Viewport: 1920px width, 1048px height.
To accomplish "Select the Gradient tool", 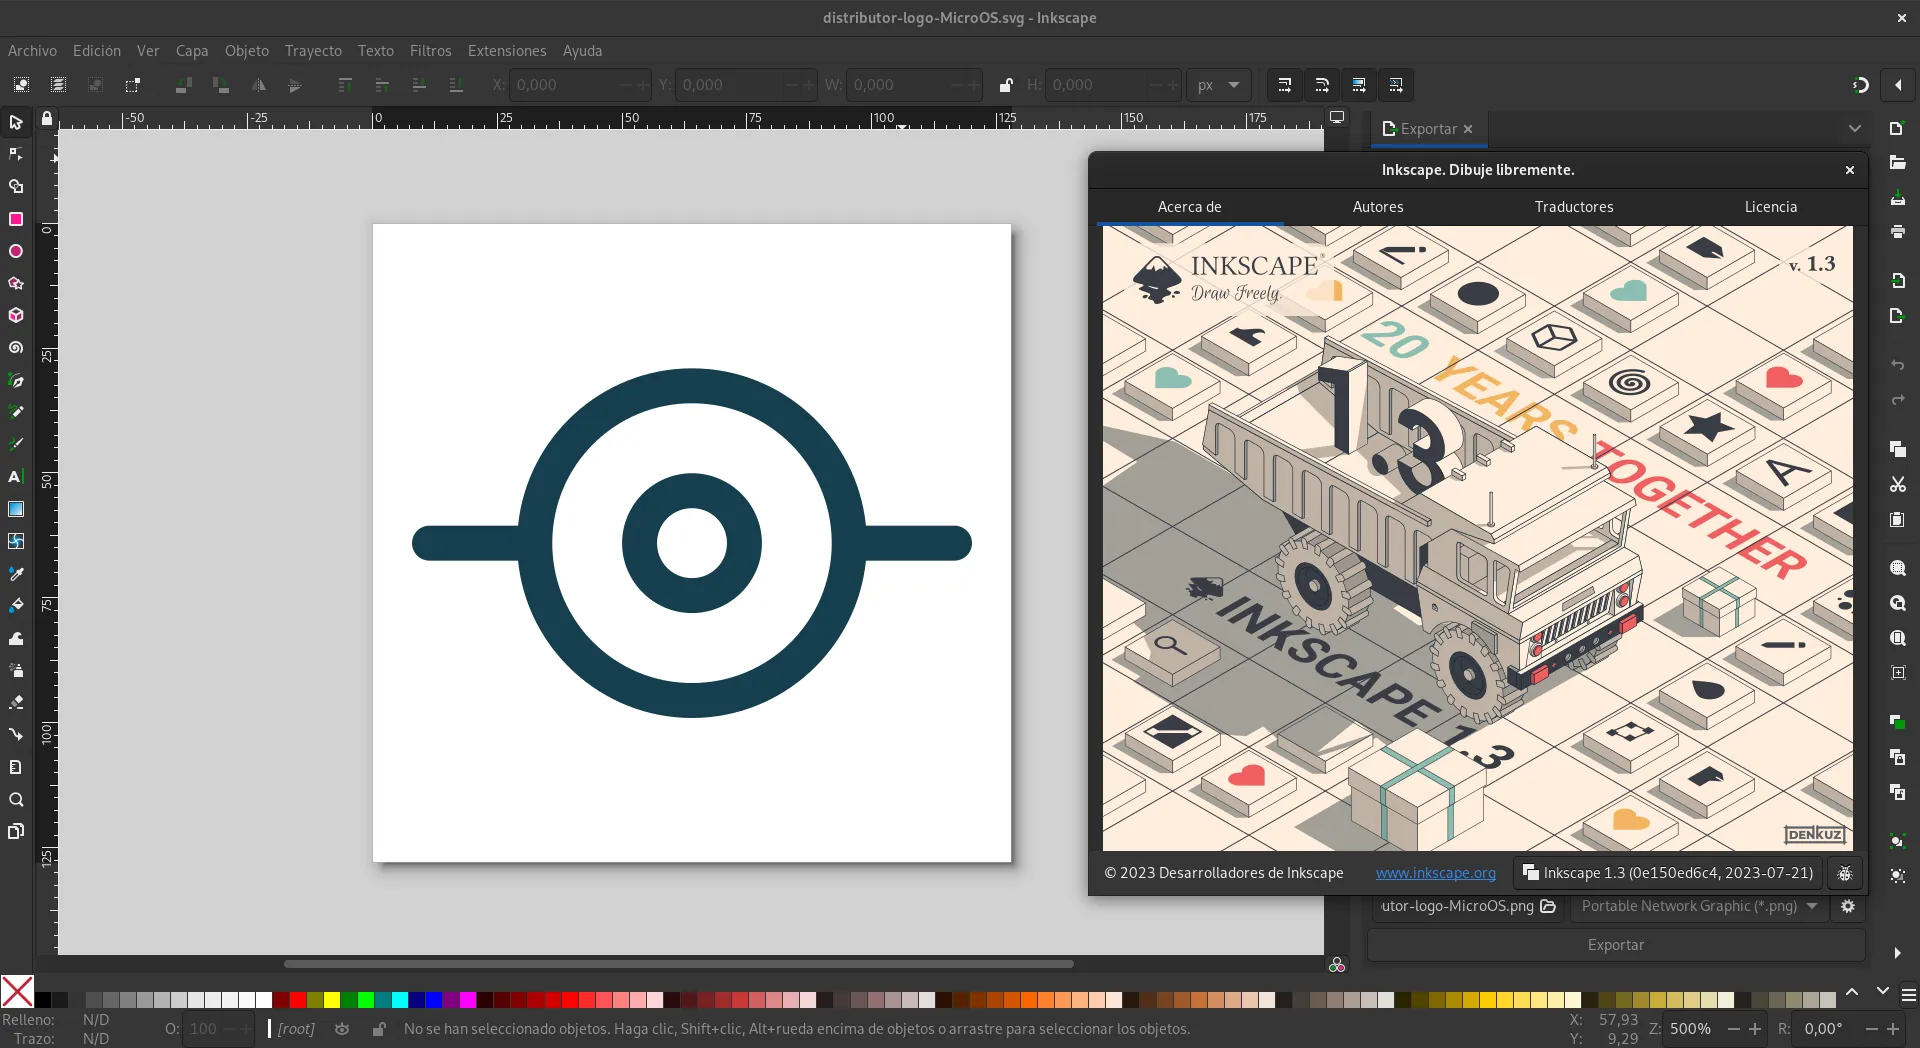I will [16, 509].
